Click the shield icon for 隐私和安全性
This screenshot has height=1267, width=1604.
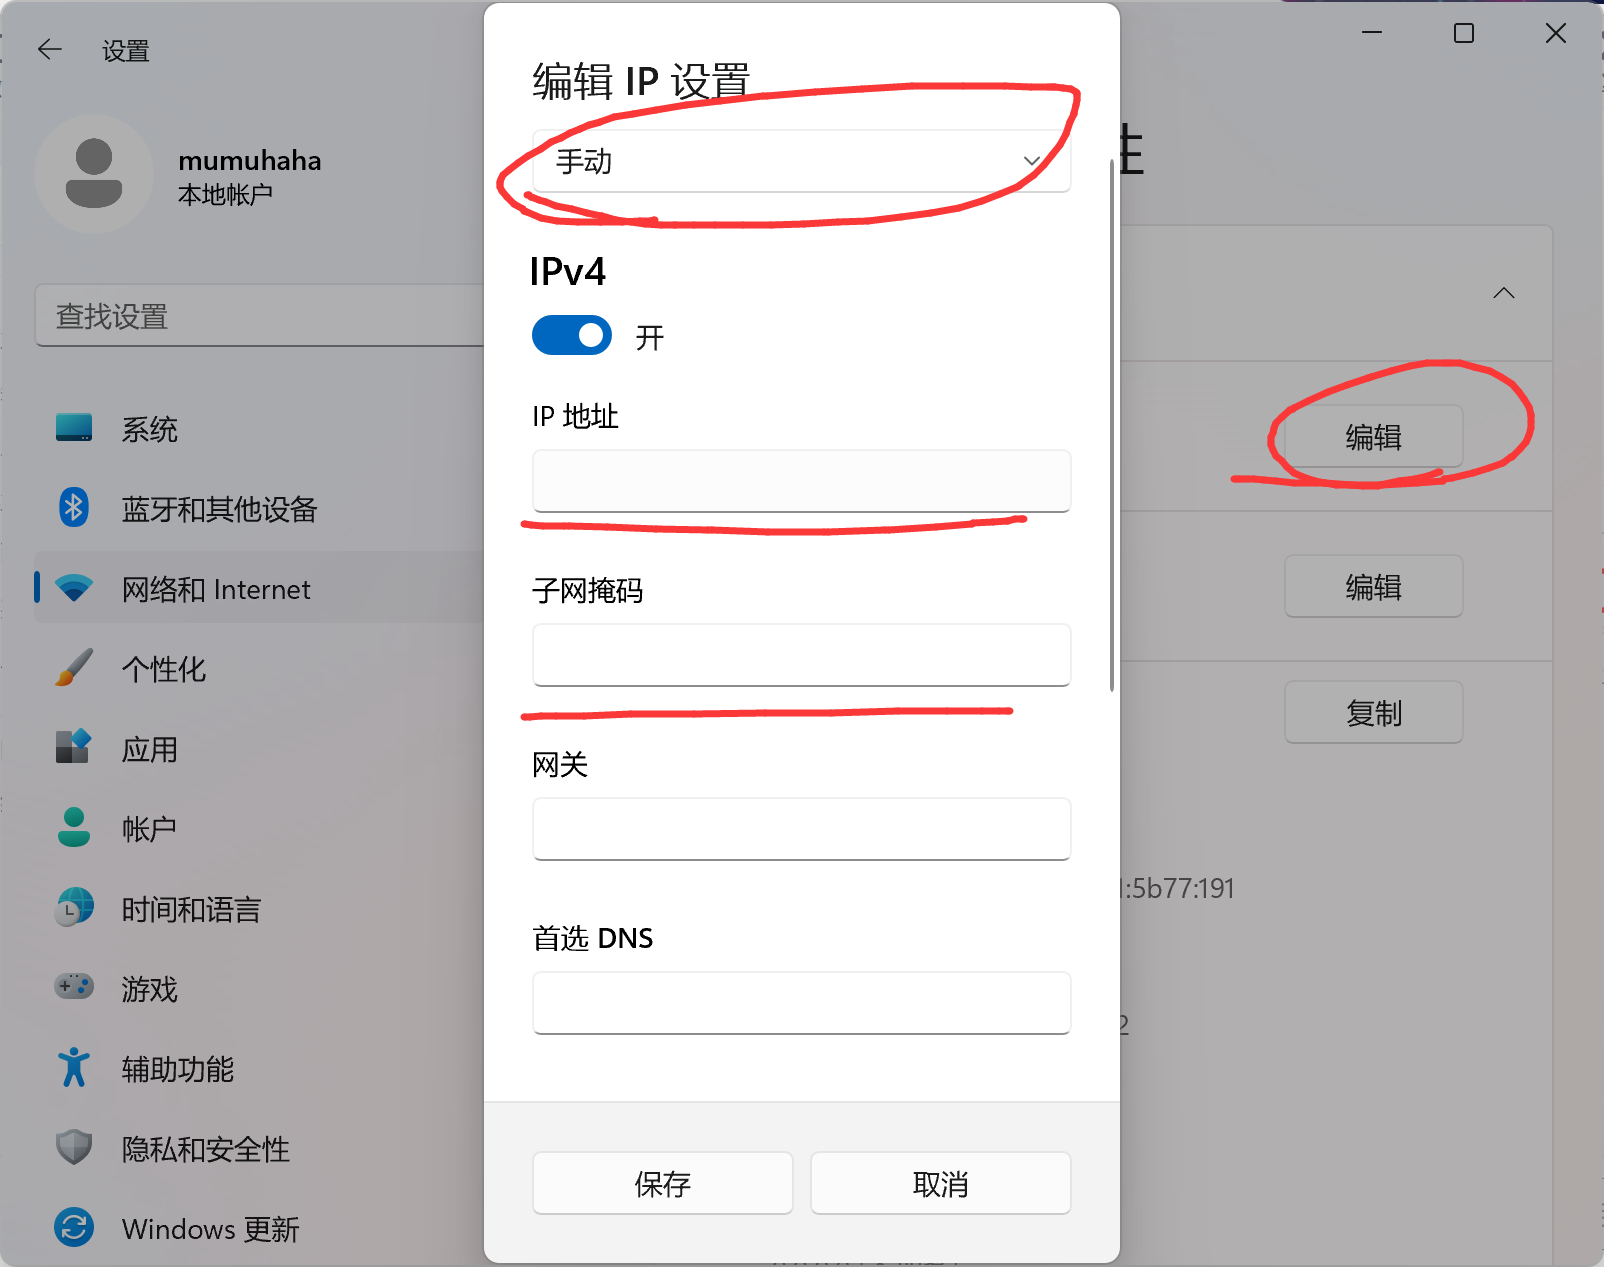pos(74,1147)
